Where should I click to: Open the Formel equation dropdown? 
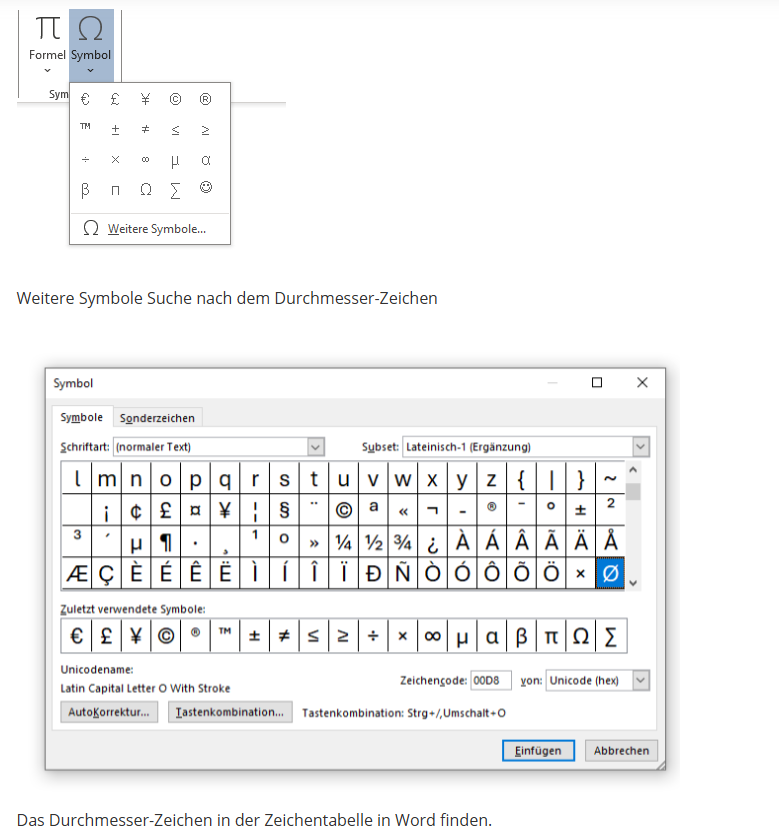47,45
